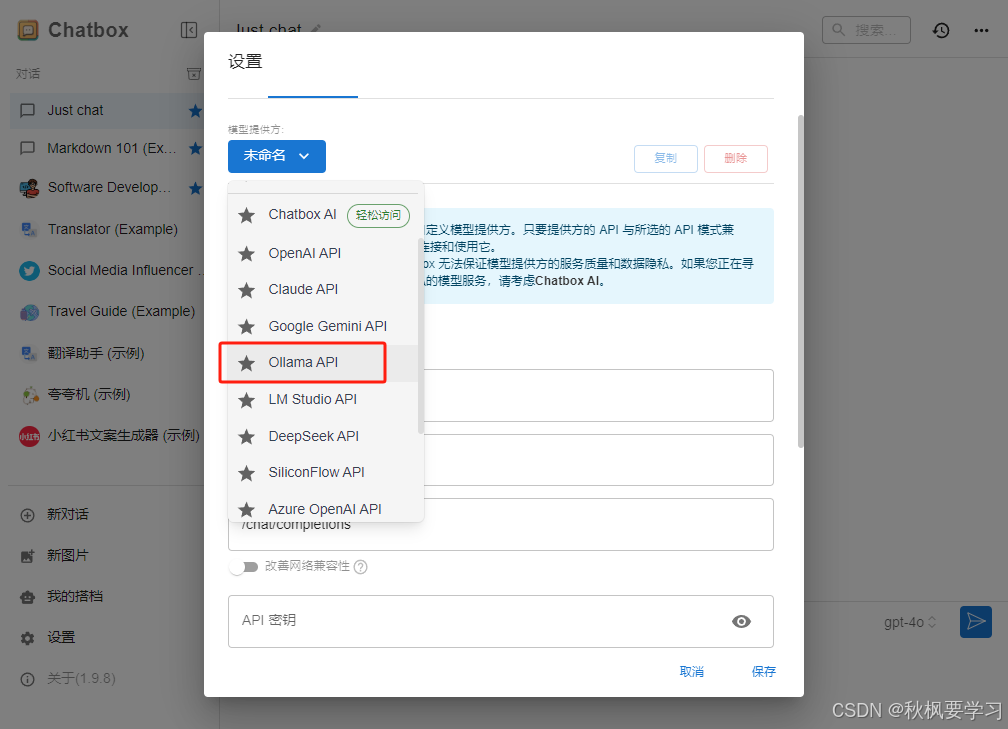This screenshot has width=1008, height=729.
Task: Click the blue send message button
Action: click(x=976, y=622)
